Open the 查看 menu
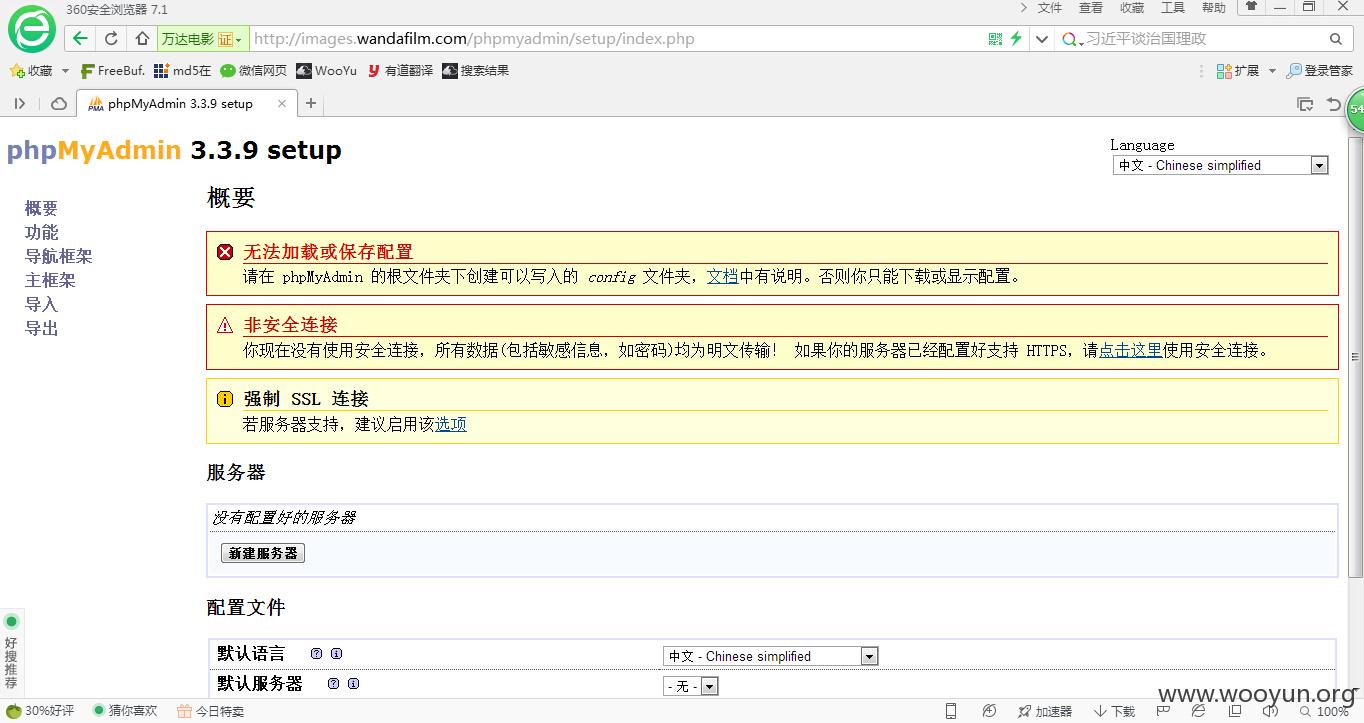The image size is (1364, 723). click(x=1091, y=8)
